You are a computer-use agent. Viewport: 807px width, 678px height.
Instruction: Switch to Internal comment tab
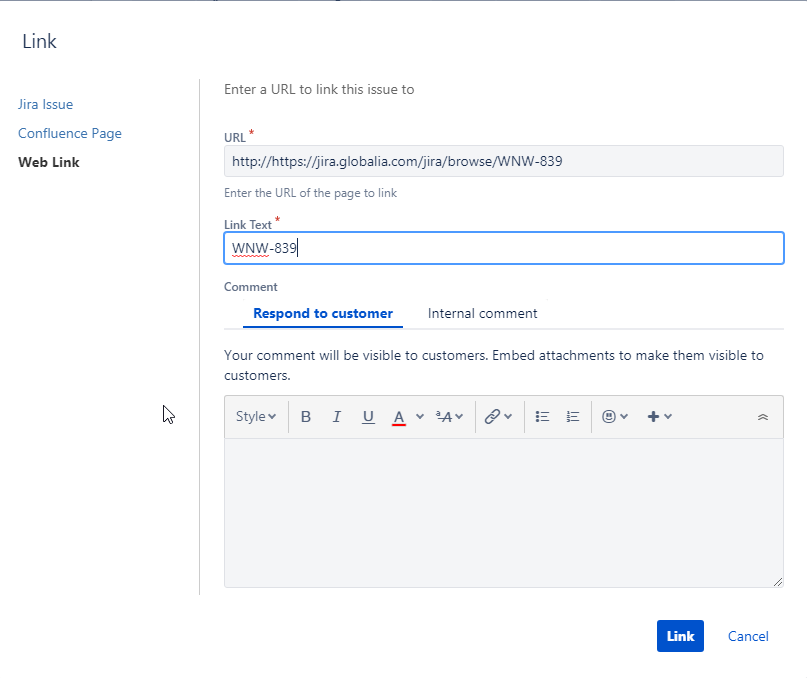point(482,314)
